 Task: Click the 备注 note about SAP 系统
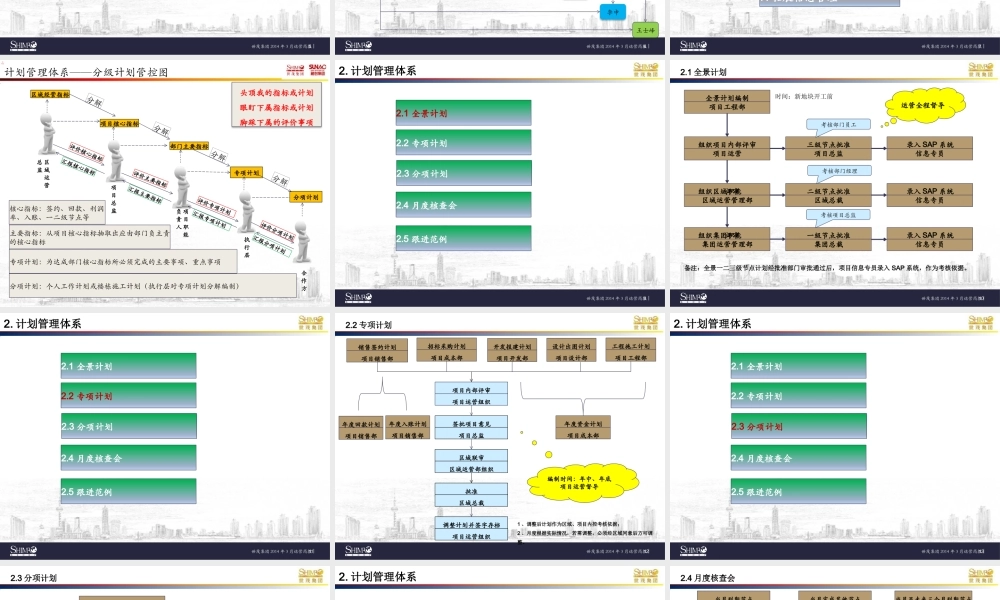coord(826,268)
